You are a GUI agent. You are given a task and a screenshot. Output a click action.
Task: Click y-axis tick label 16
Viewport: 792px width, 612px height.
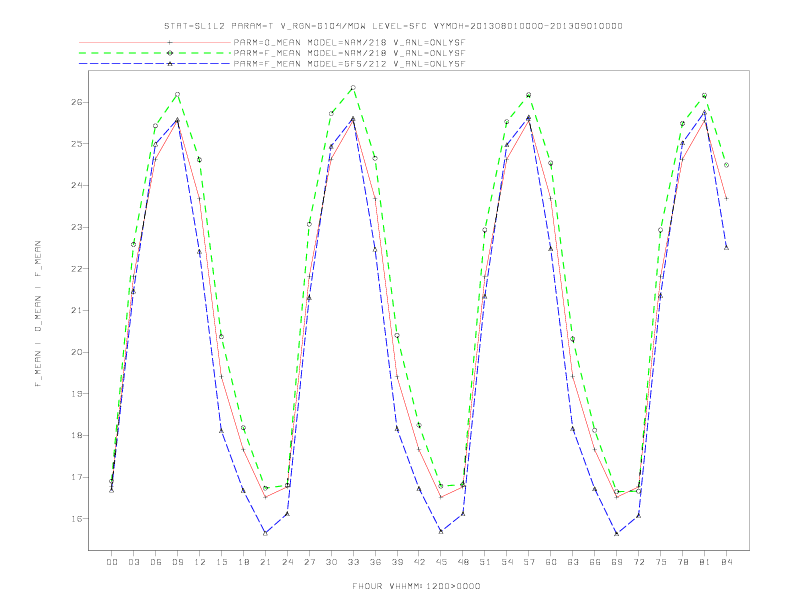77,519
